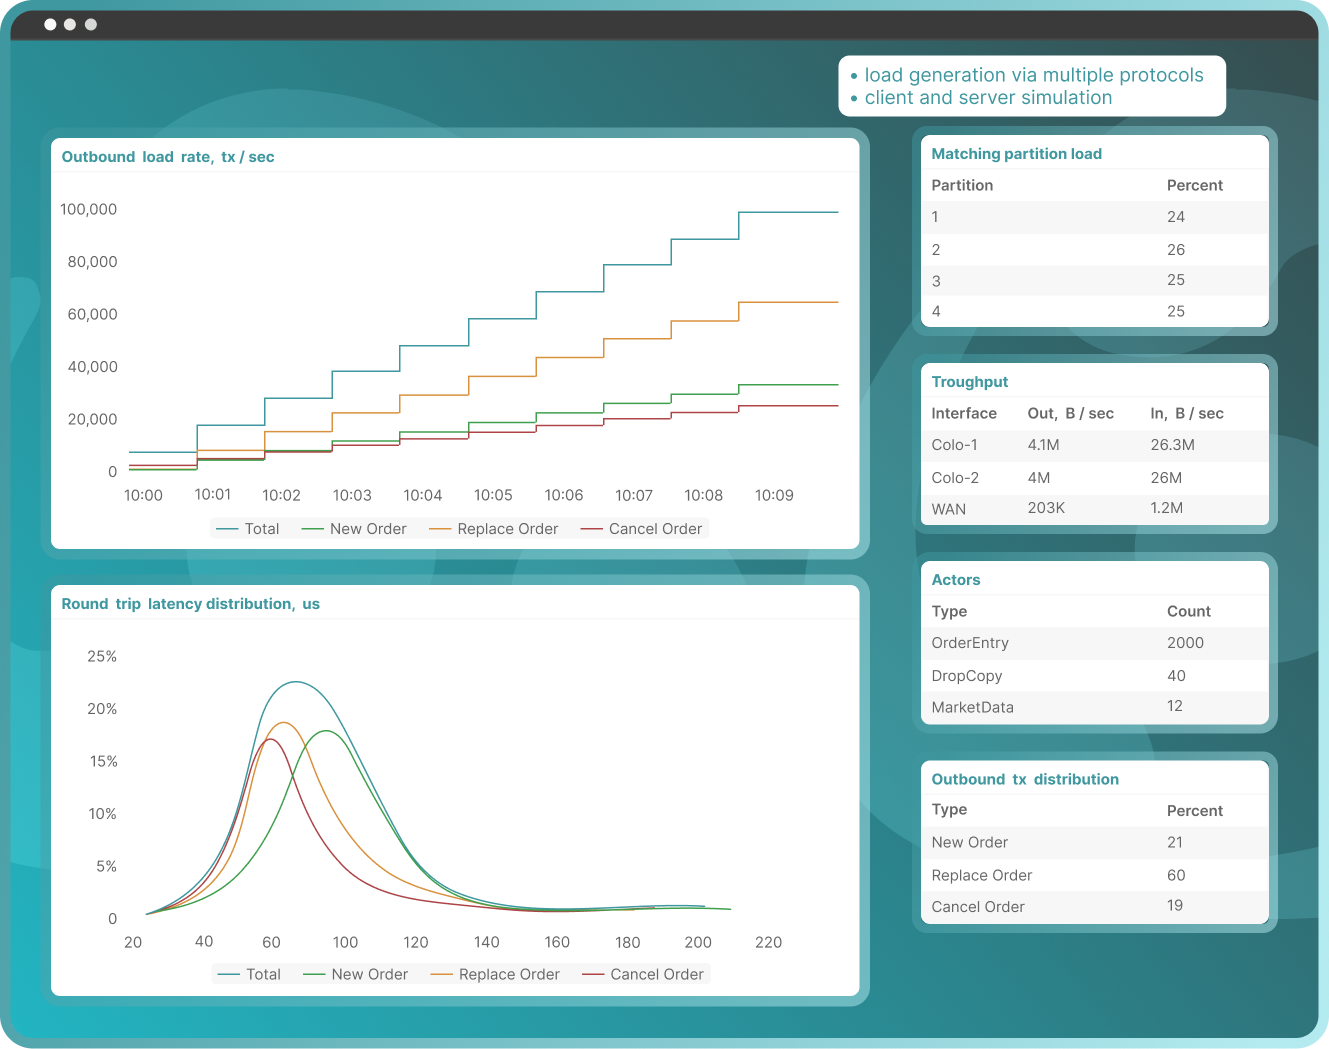Toggle Replace Order in latency distribution legend
The width and height of the screenshot is (1329, 1049).
tap(495, 974)
